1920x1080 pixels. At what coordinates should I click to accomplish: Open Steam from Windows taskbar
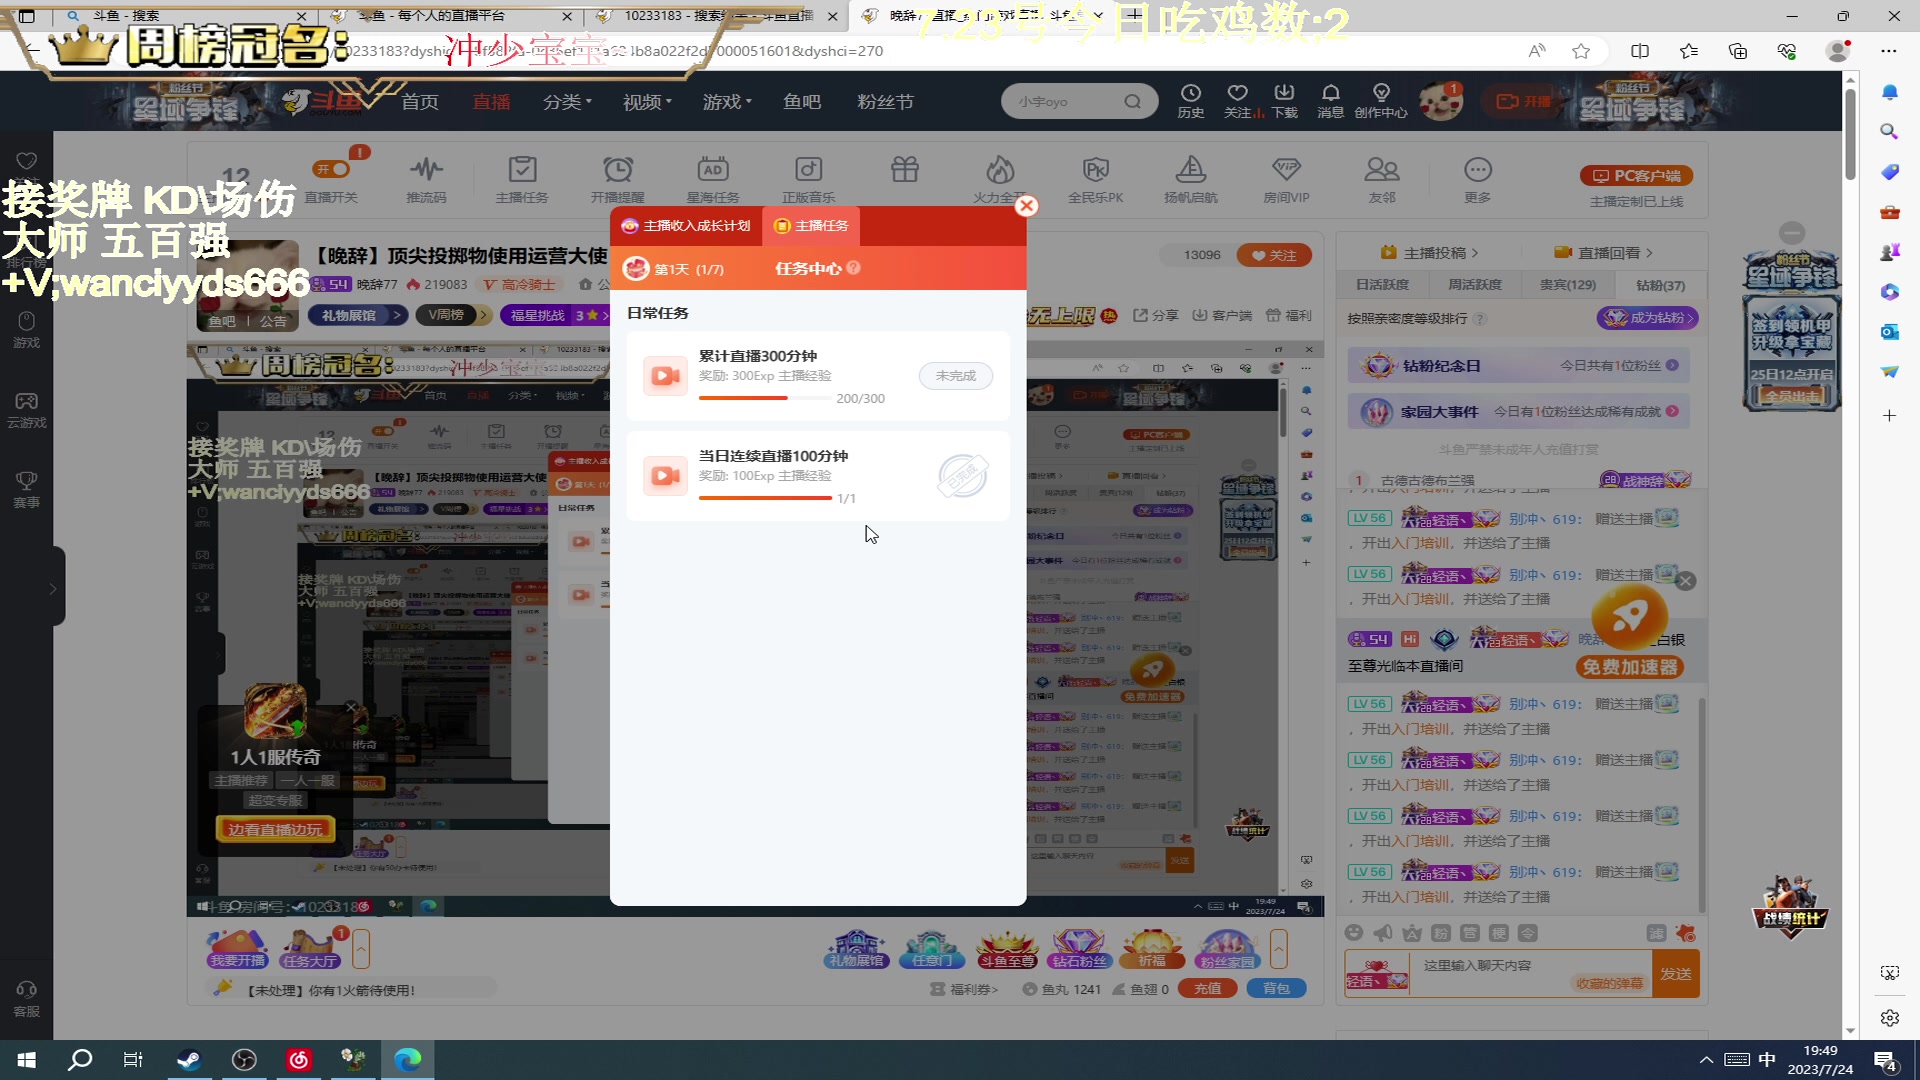(189, 1059)
